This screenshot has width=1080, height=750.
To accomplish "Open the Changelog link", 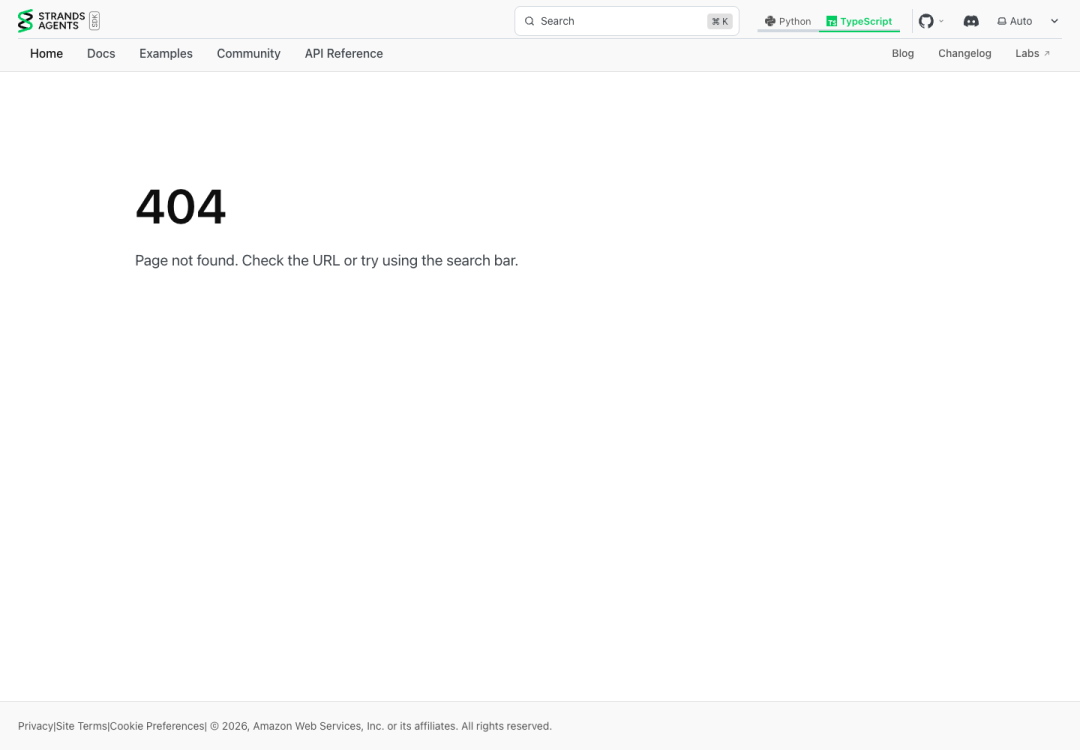I will 964,53.
